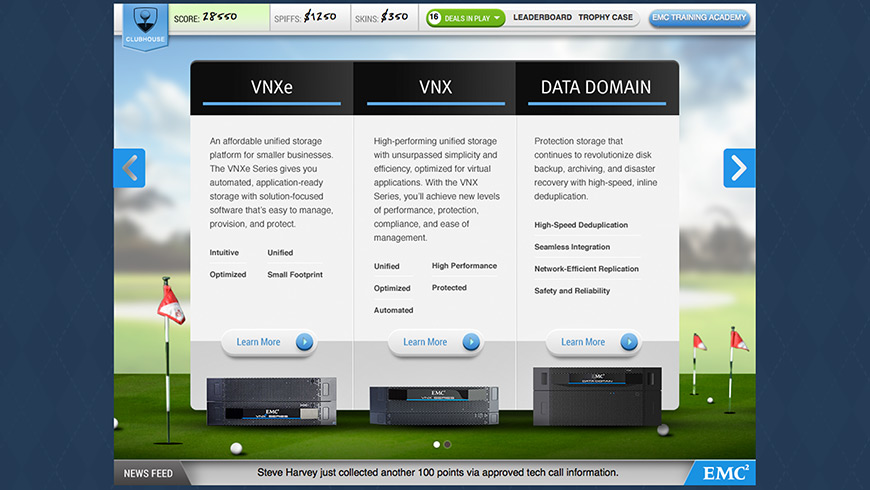The width and height of the screenshot is (870, 490).
Task: Click the blue arrow icon on the VNX Learn More button
Action: (471, 342)
